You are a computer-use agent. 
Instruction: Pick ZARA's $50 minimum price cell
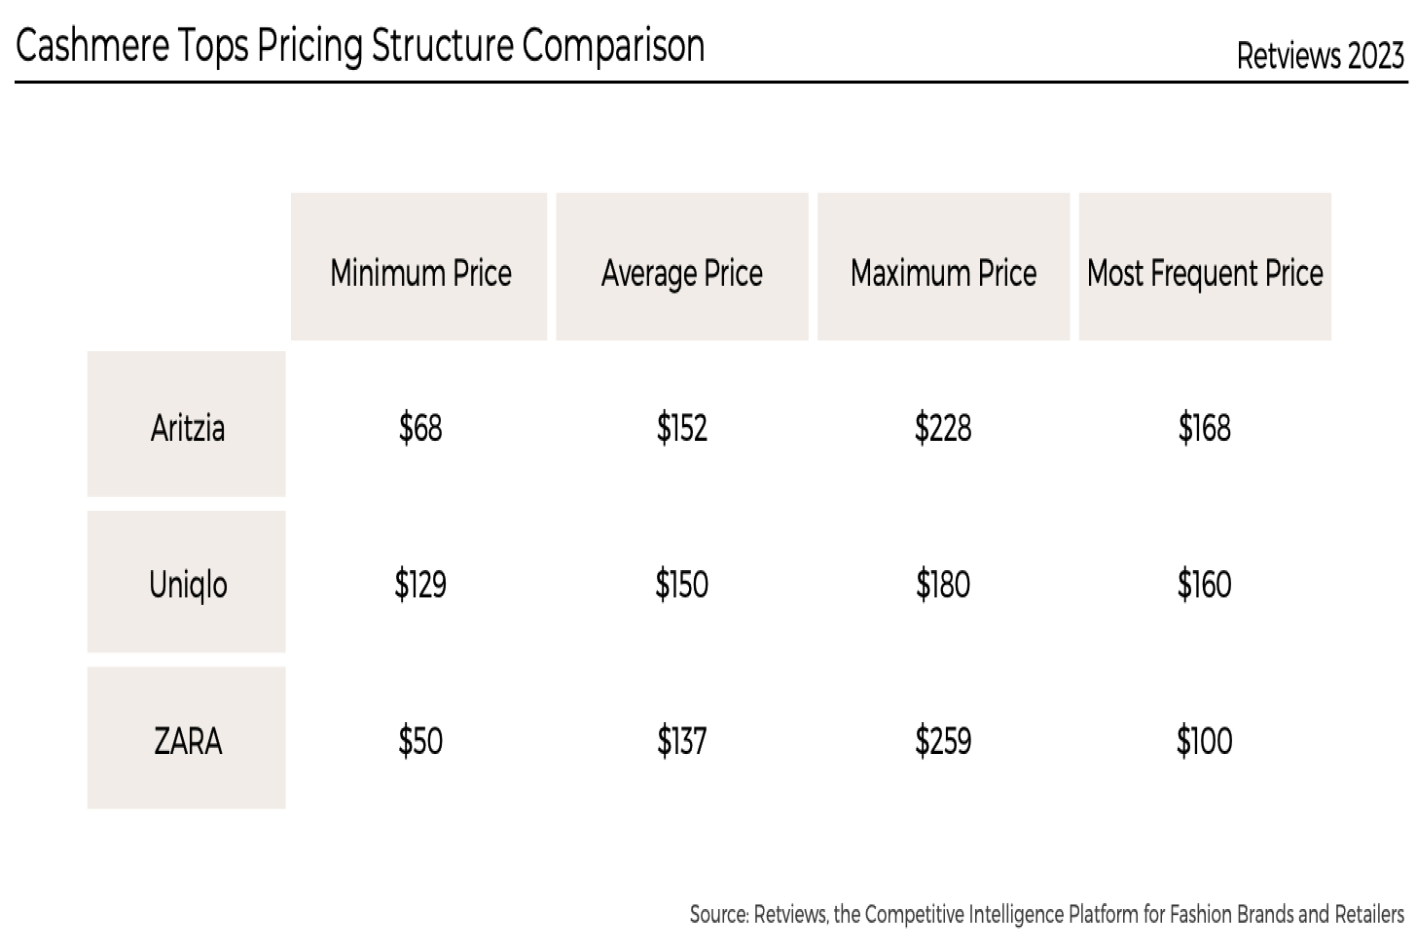point(420,741)
